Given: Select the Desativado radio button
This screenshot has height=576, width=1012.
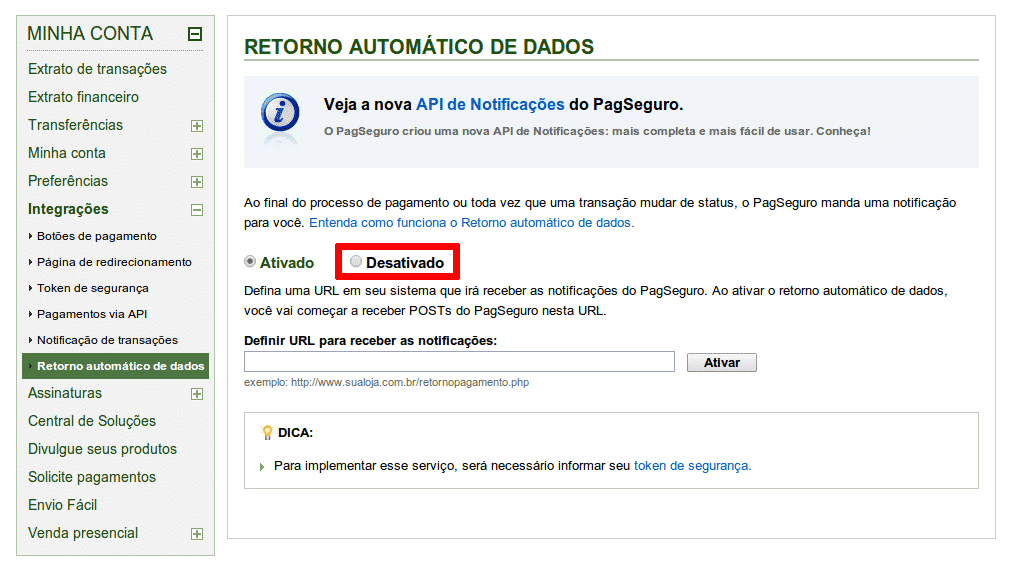Looking at the screenshot, I should 356,262.
